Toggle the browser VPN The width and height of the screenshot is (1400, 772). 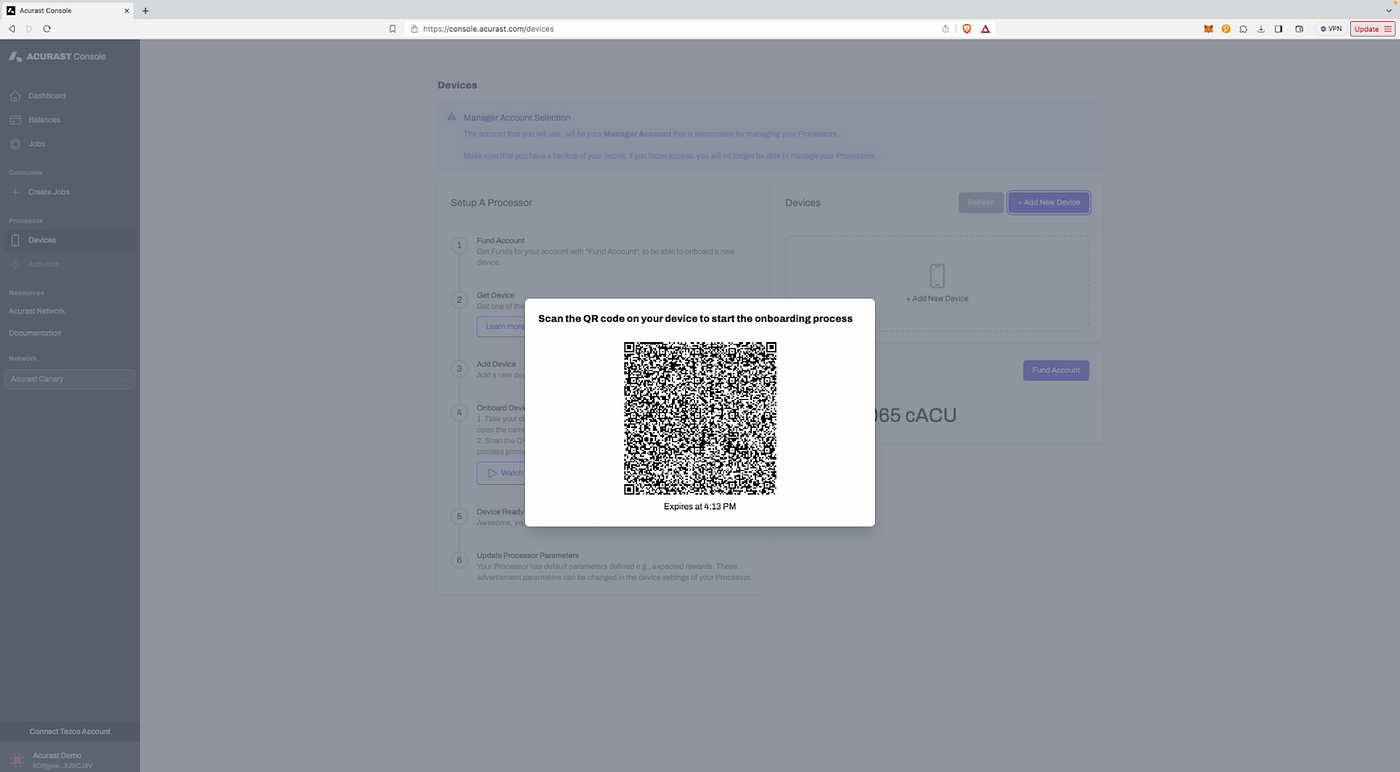pos(1331,29)
